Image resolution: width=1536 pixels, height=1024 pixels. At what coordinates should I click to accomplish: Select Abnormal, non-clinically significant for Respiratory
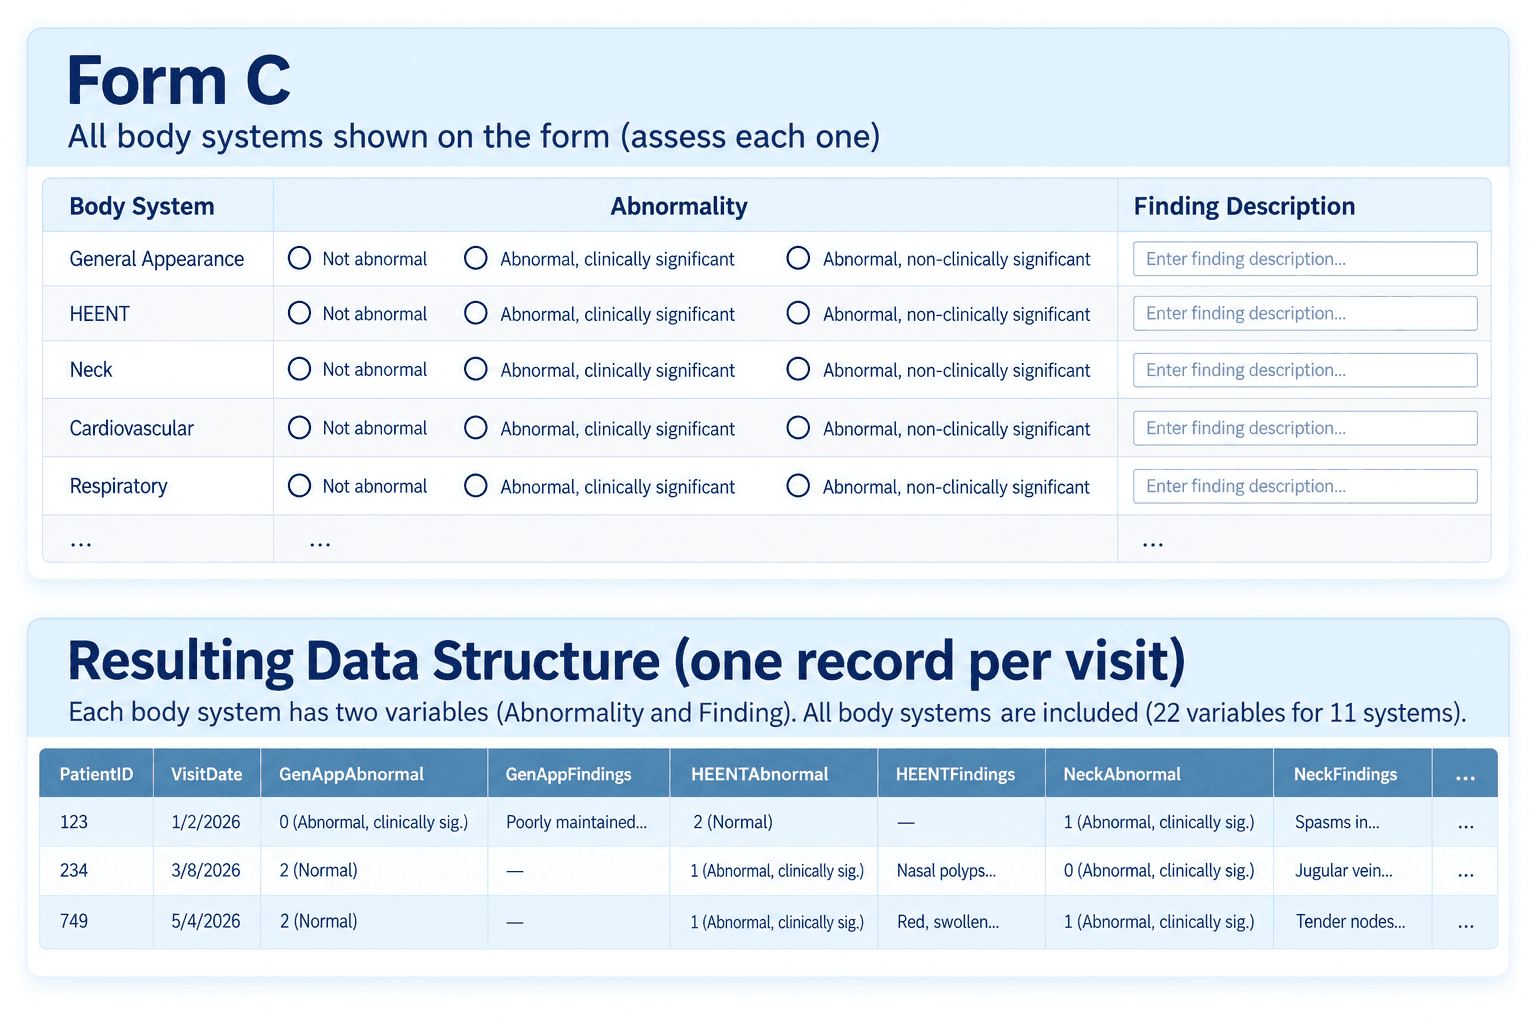(x=798, y=486)
